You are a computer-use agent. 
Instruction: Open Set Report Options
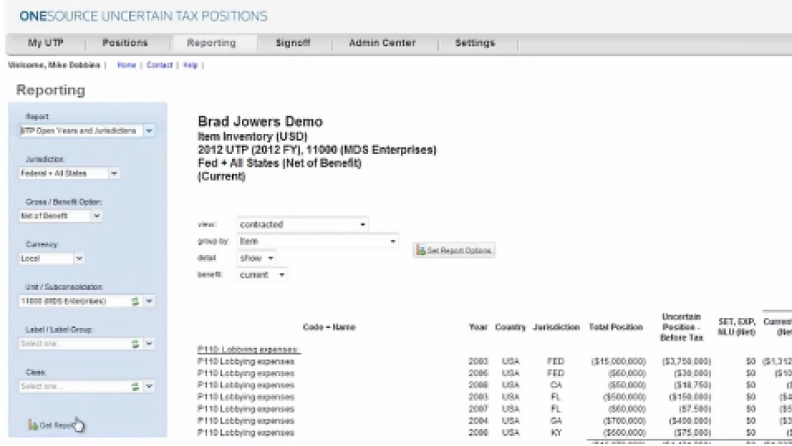pyautogui.click(x=454, y=250)
